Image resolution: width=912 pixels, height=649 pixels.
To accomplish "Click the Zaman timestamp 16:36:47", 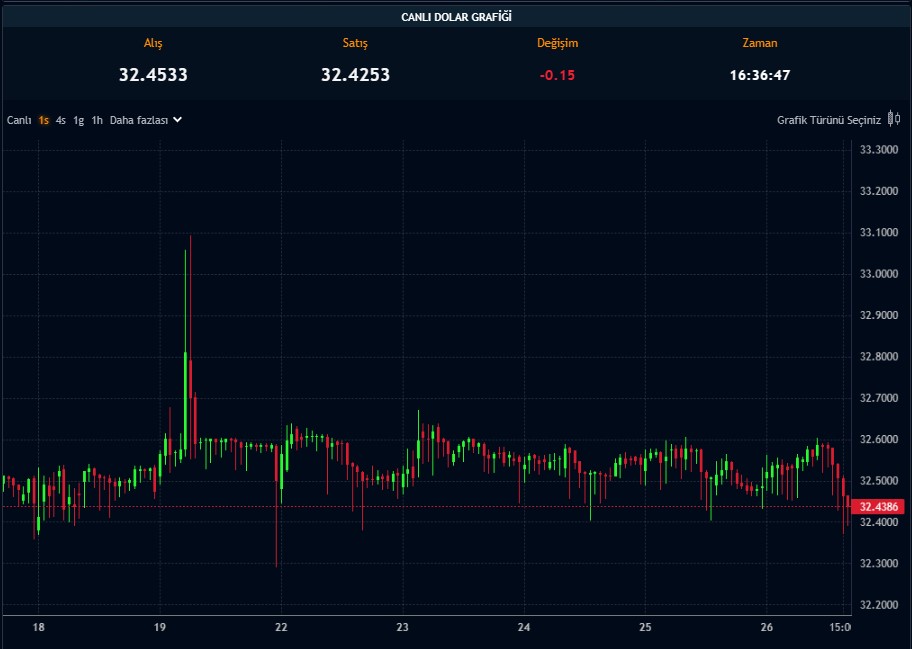I will pyautogui.click(x=759, y=75).
